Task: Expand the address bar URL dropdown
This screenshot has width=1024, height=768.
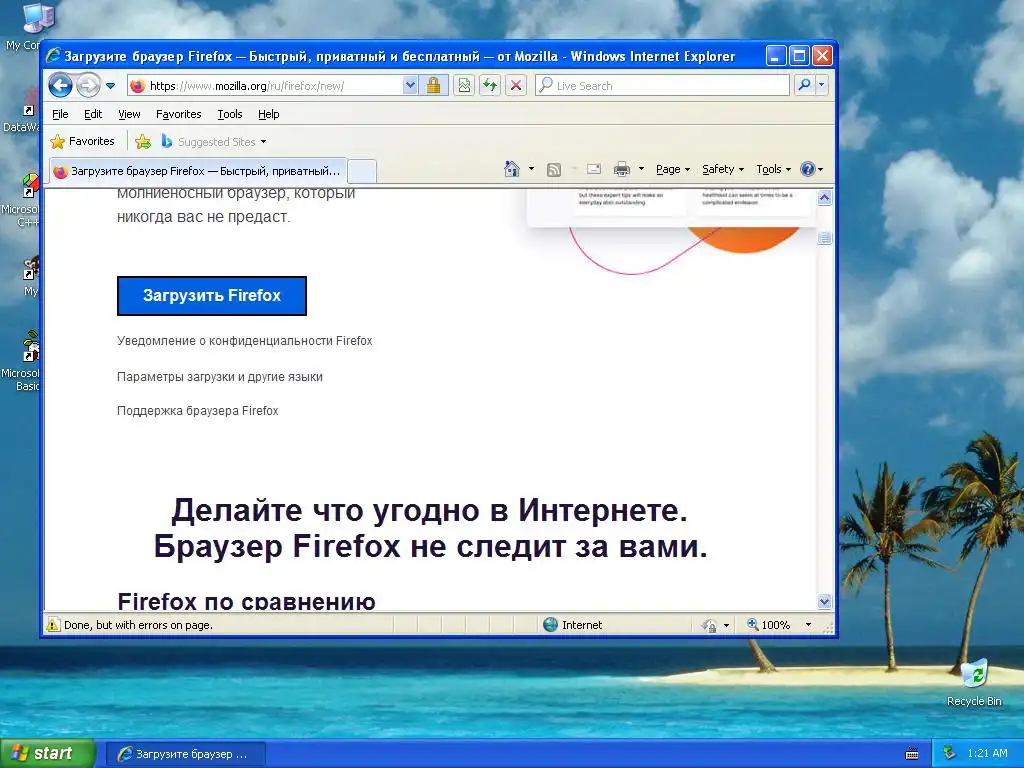Action: (x=409, y=86)
